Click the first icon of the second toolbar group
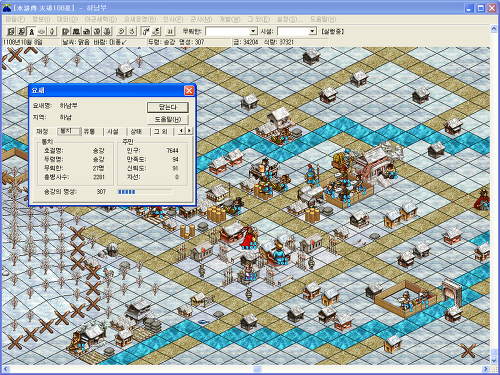The image size is (500, 375). point(66,31)
